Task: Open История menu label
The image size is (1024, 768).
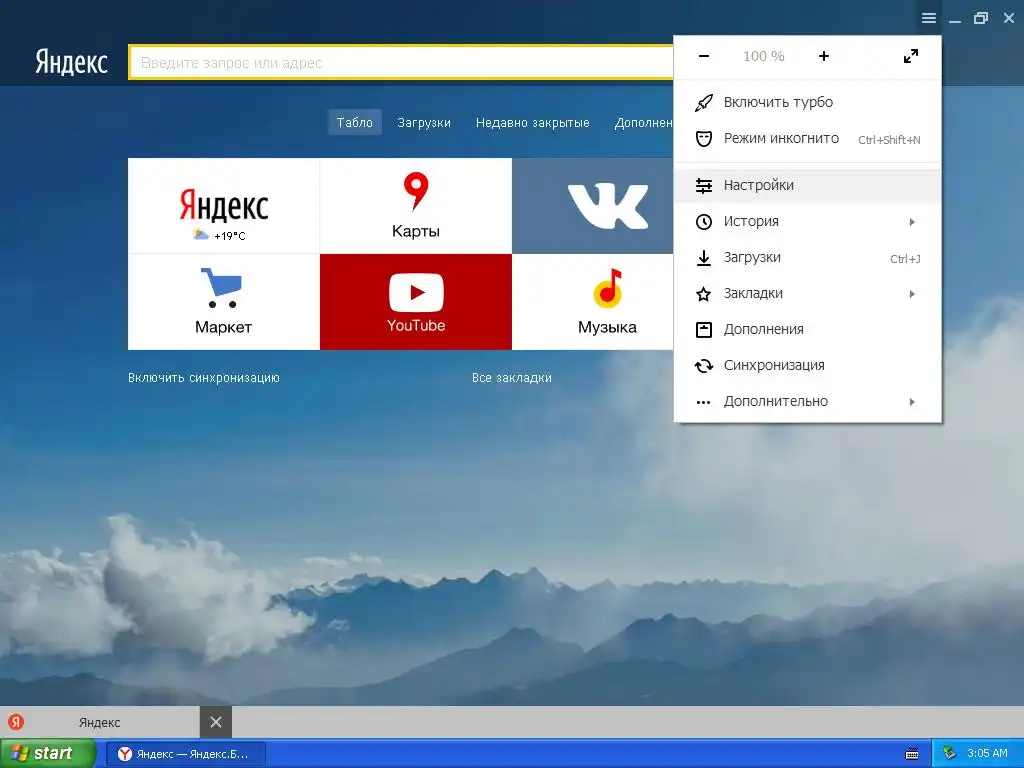Action: (751, 221)
